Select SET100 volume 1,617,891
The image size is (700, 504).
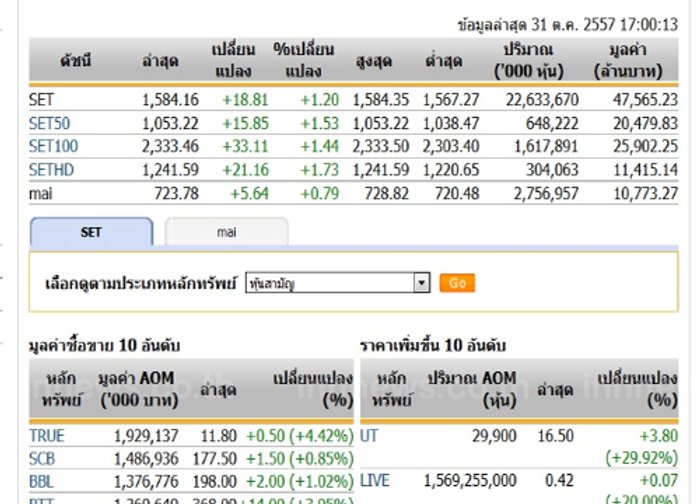546,146
